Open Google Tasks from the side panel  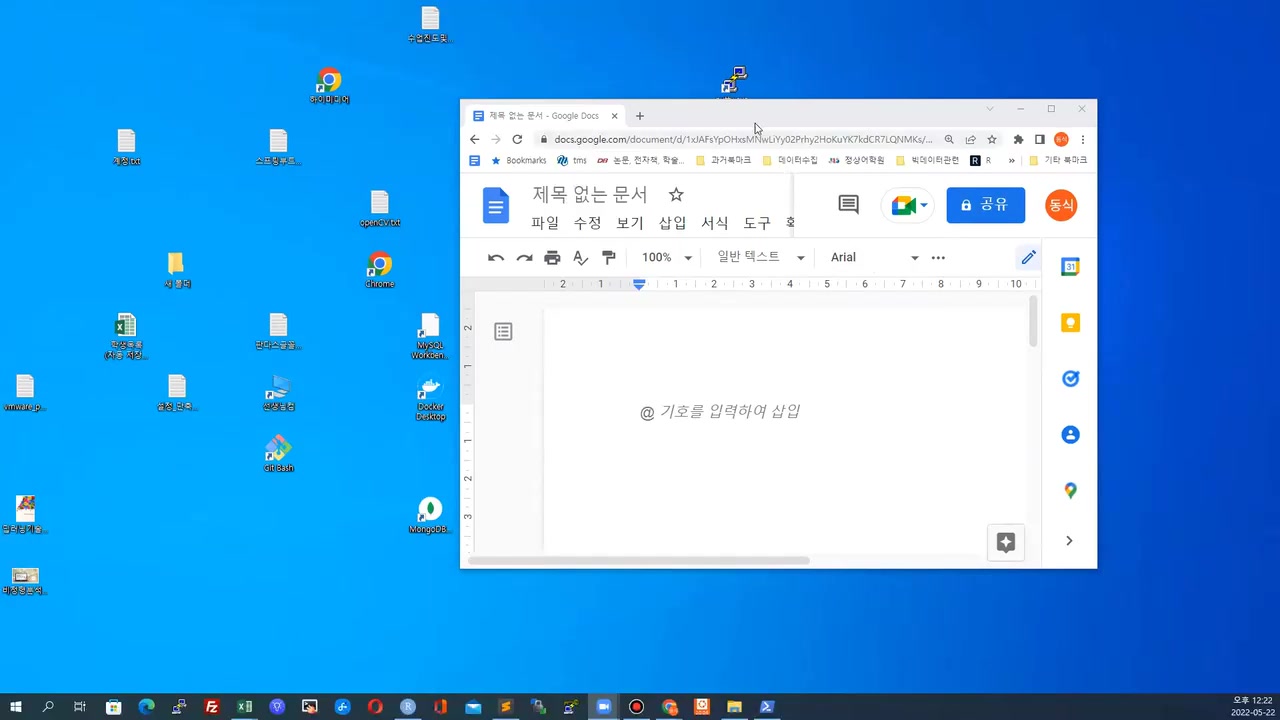(x=1070, y=378)
